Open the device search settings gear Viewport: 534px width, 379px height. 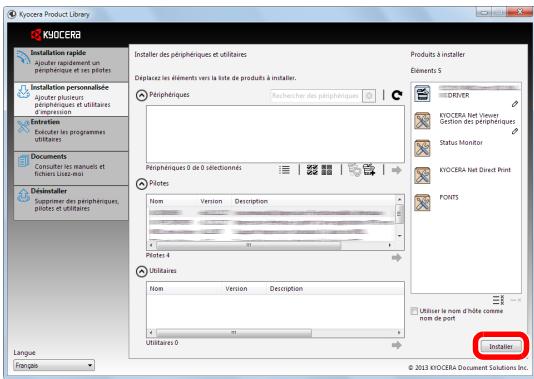coord(369,96)
